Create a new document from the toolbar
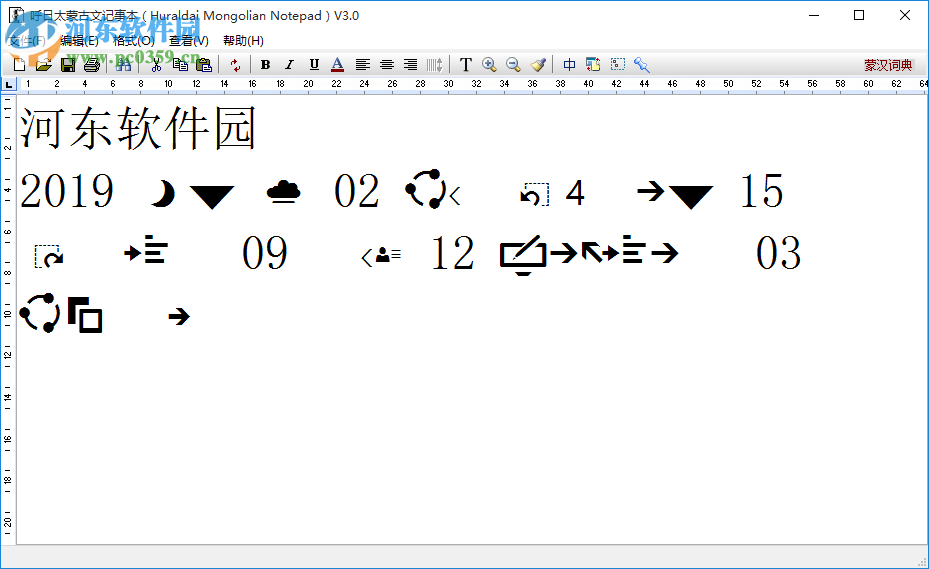The image size is (929, 569). (20, 65)
